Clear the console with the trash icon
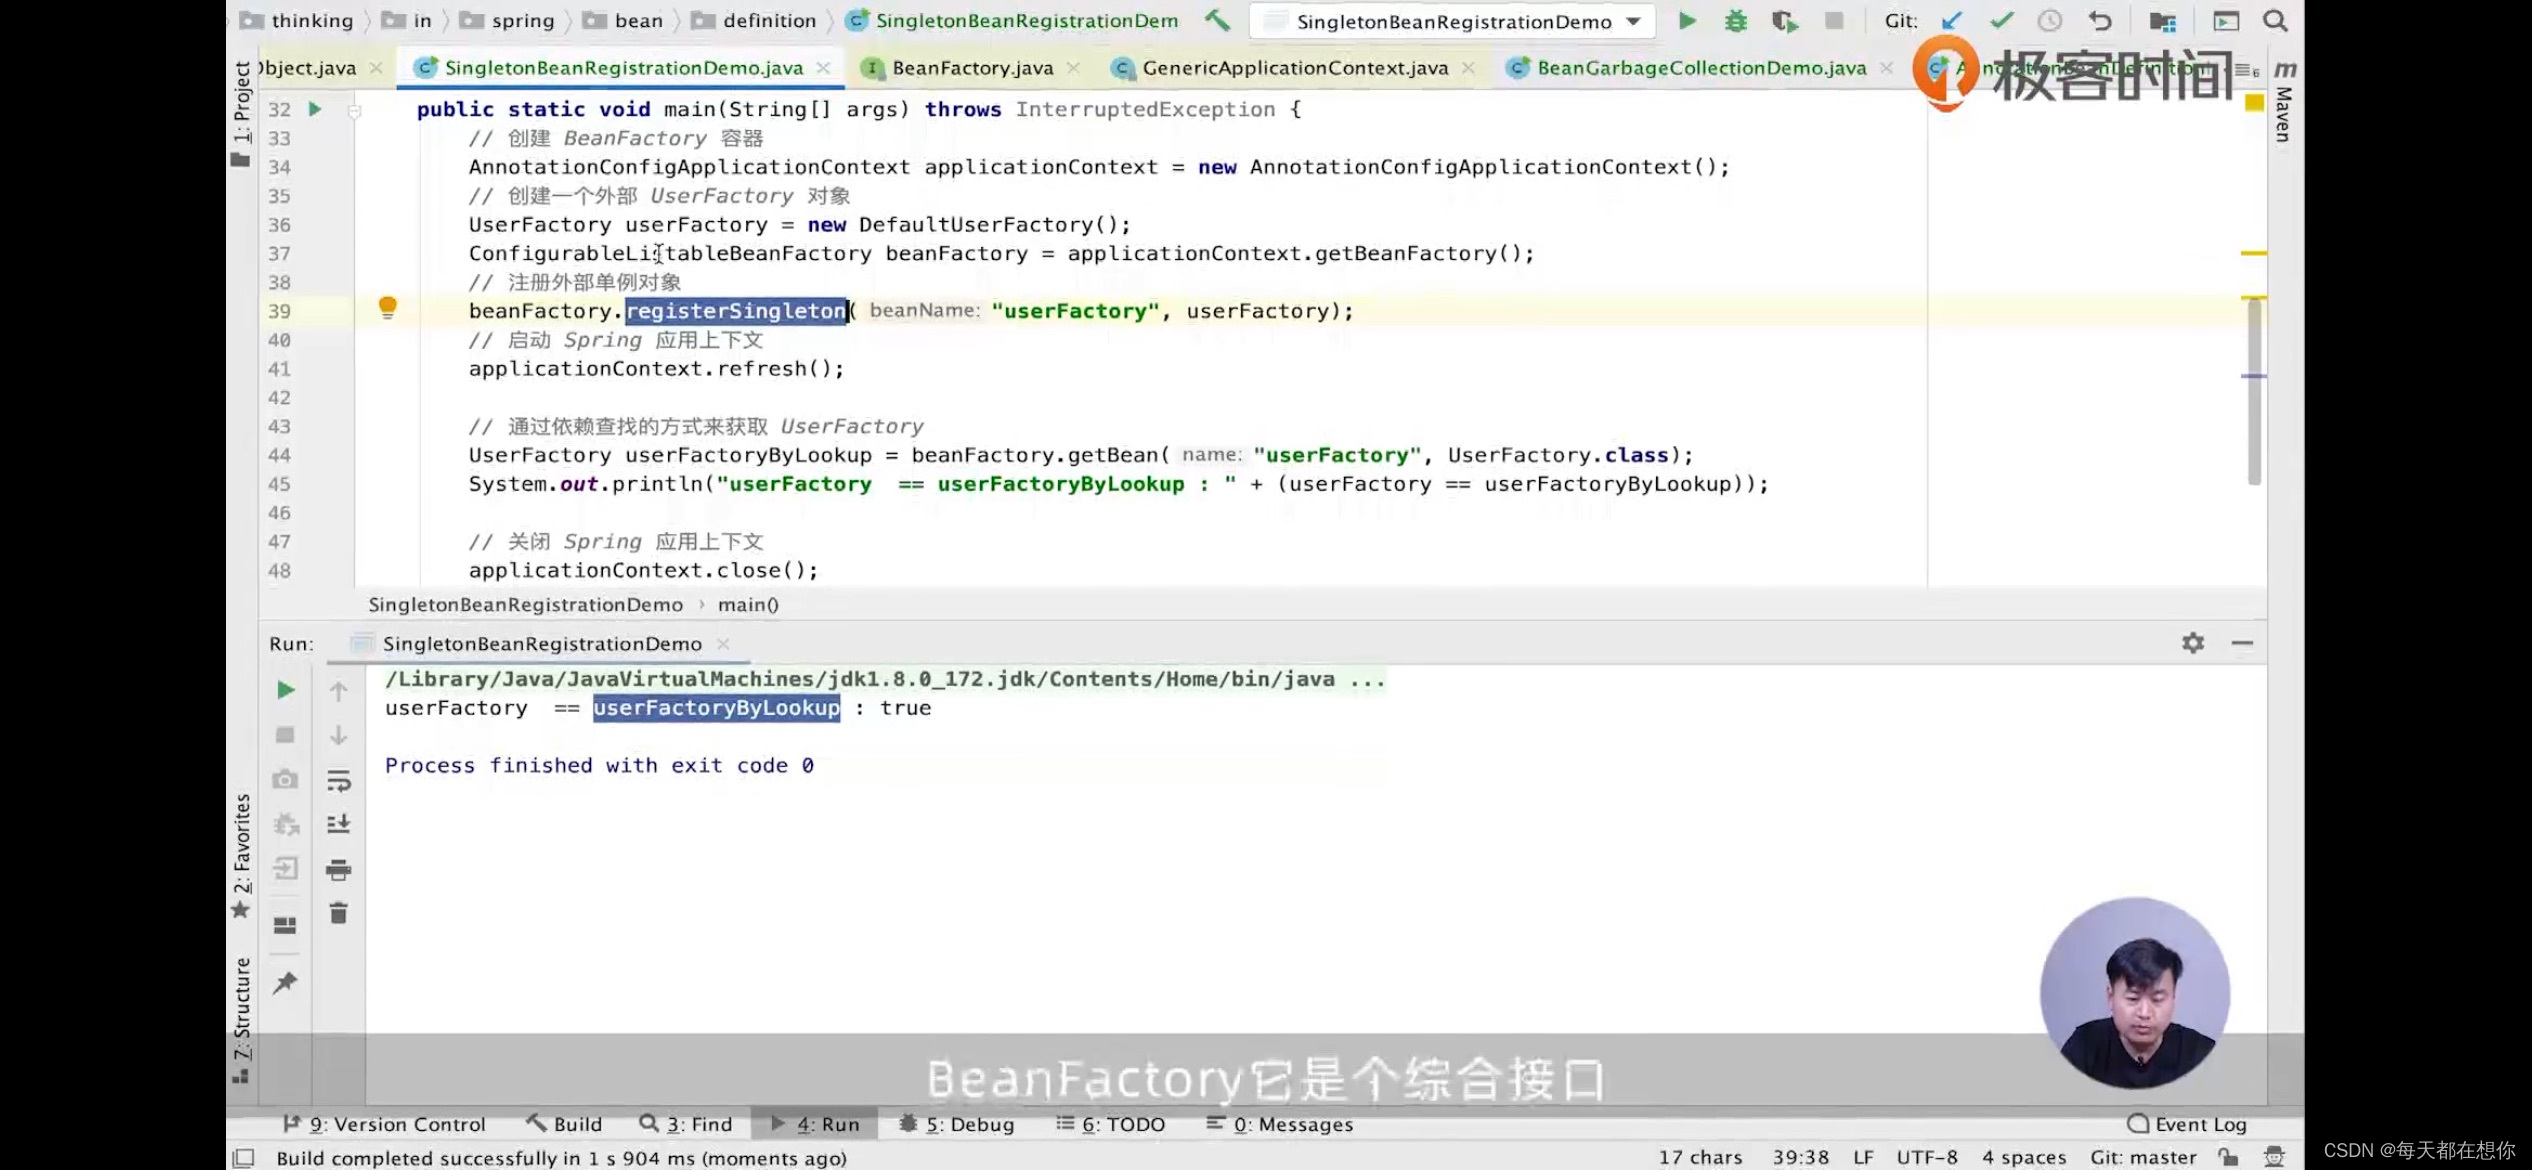Viewport: 2532px width, 1170px height. (x=338, y=913)
